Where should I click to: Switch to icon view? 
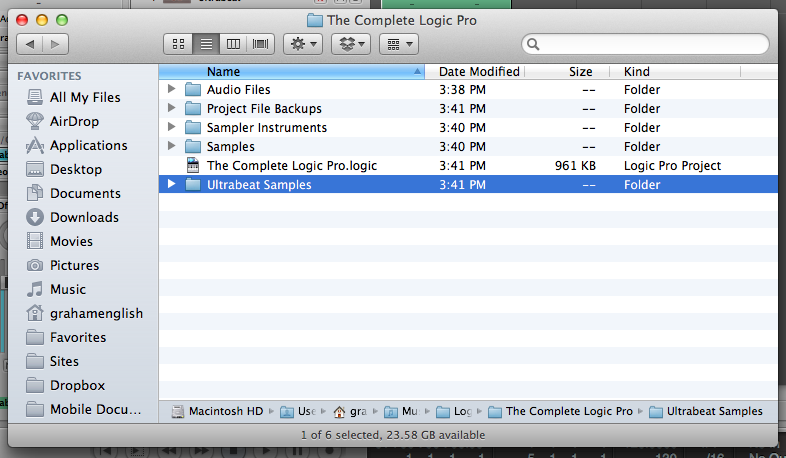point(179,44)
